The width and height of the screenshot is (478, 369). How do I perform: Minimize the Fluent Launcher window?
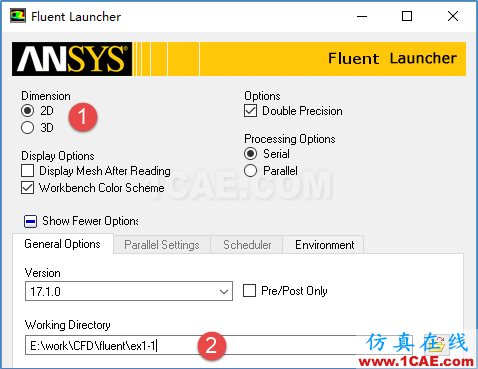coord(362,16)
